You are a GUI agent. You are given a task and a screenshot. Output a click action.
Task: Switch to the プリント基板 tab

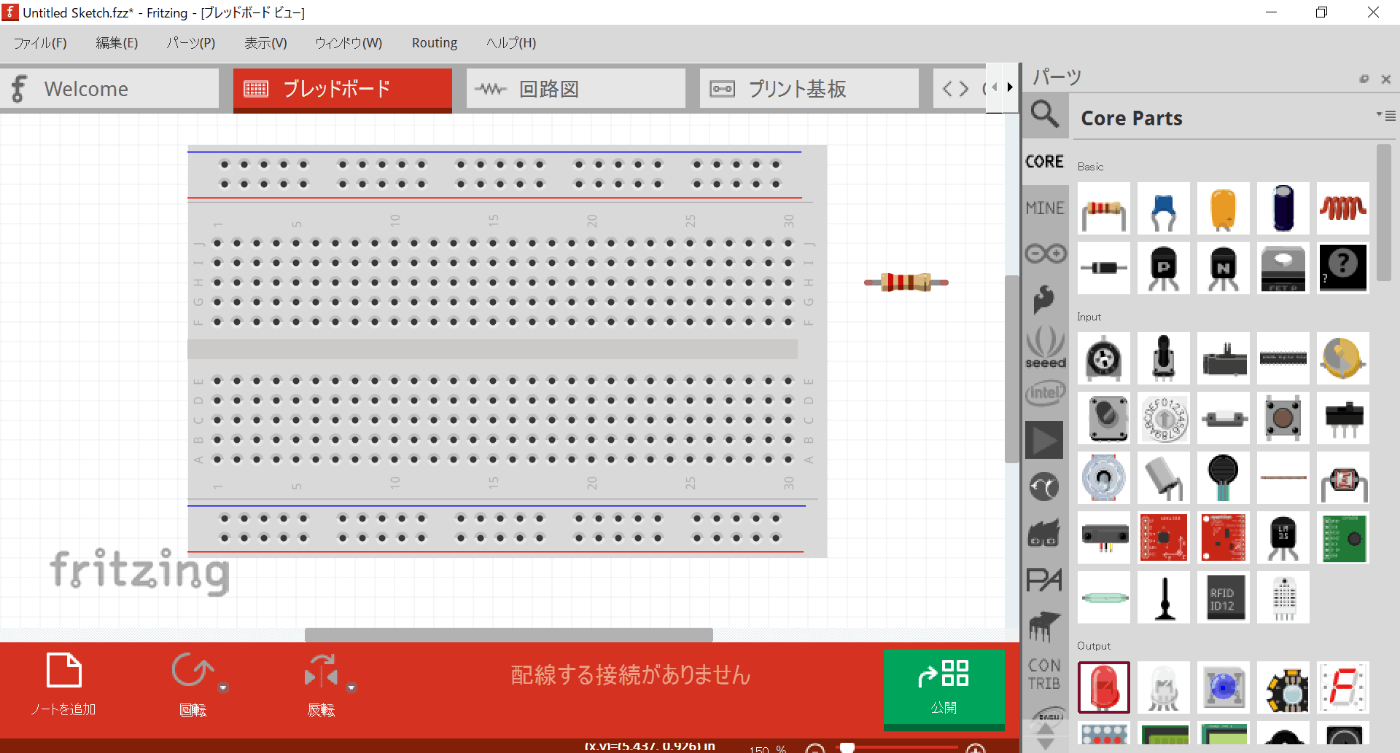tap(808, 89)
